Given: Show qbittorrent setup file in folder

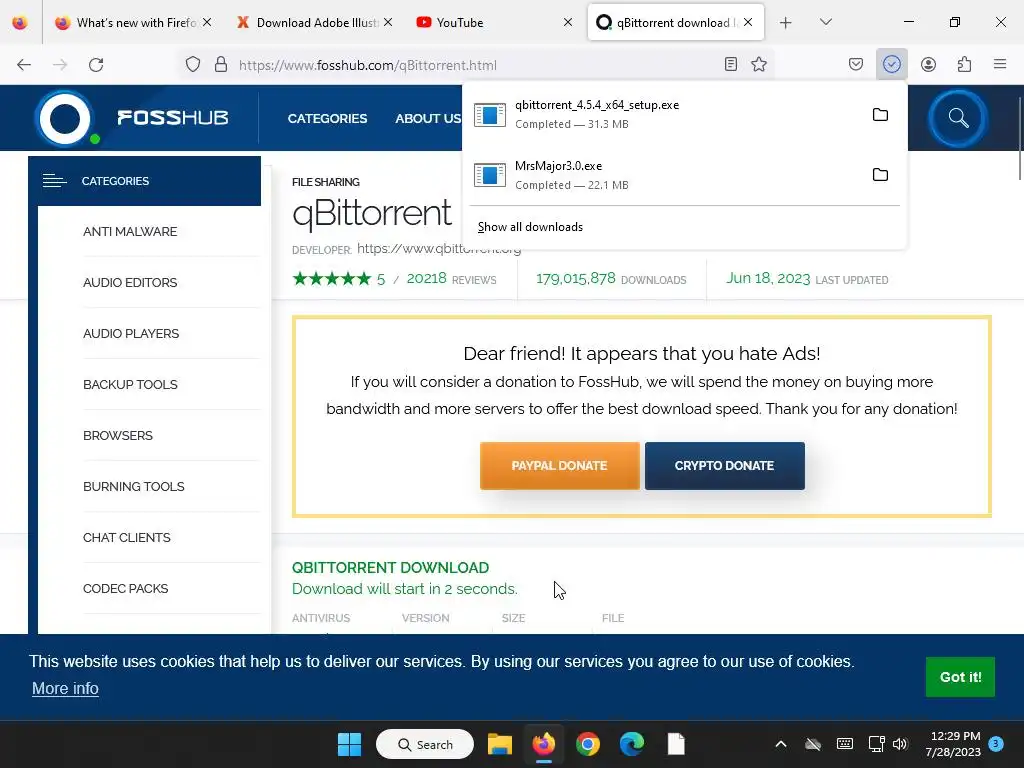Looking at the screenshot, I should tap(880, 115).
